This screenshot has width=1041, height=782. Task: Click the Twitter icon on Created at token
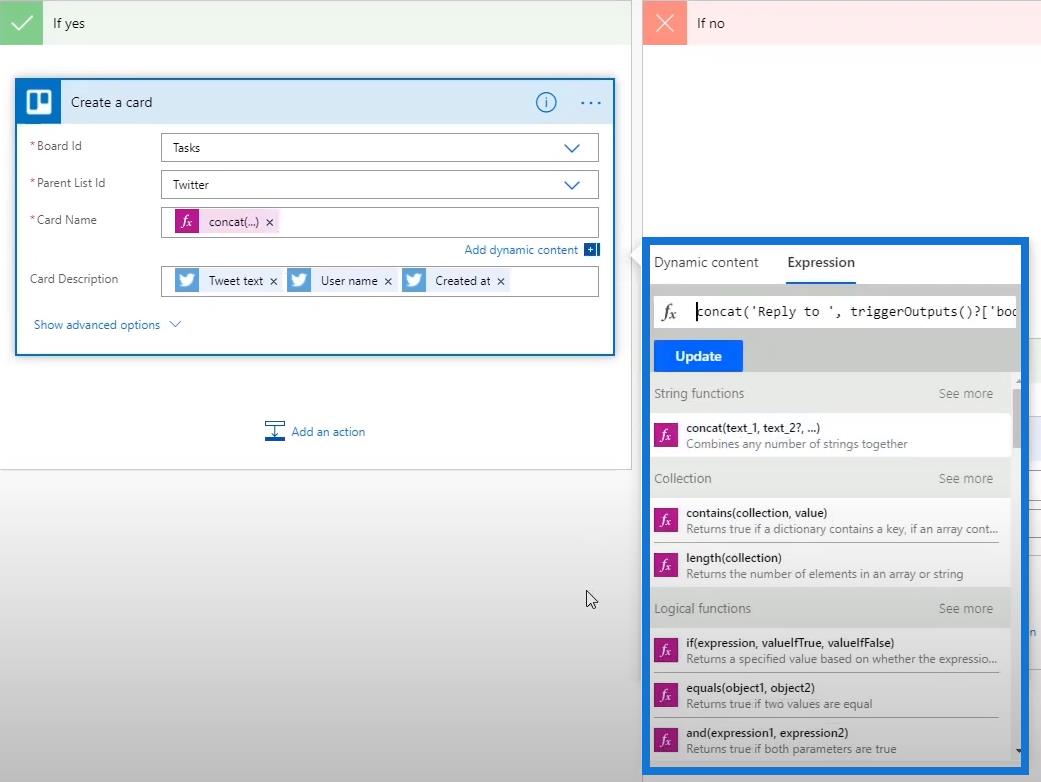point(414,281)
